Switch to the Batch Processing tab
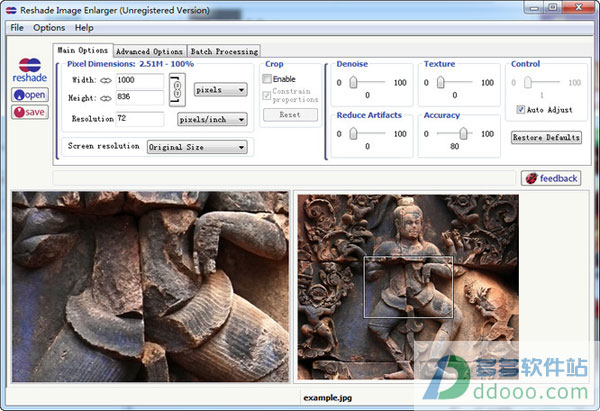 pyautogui.click(x=224, y=51)
